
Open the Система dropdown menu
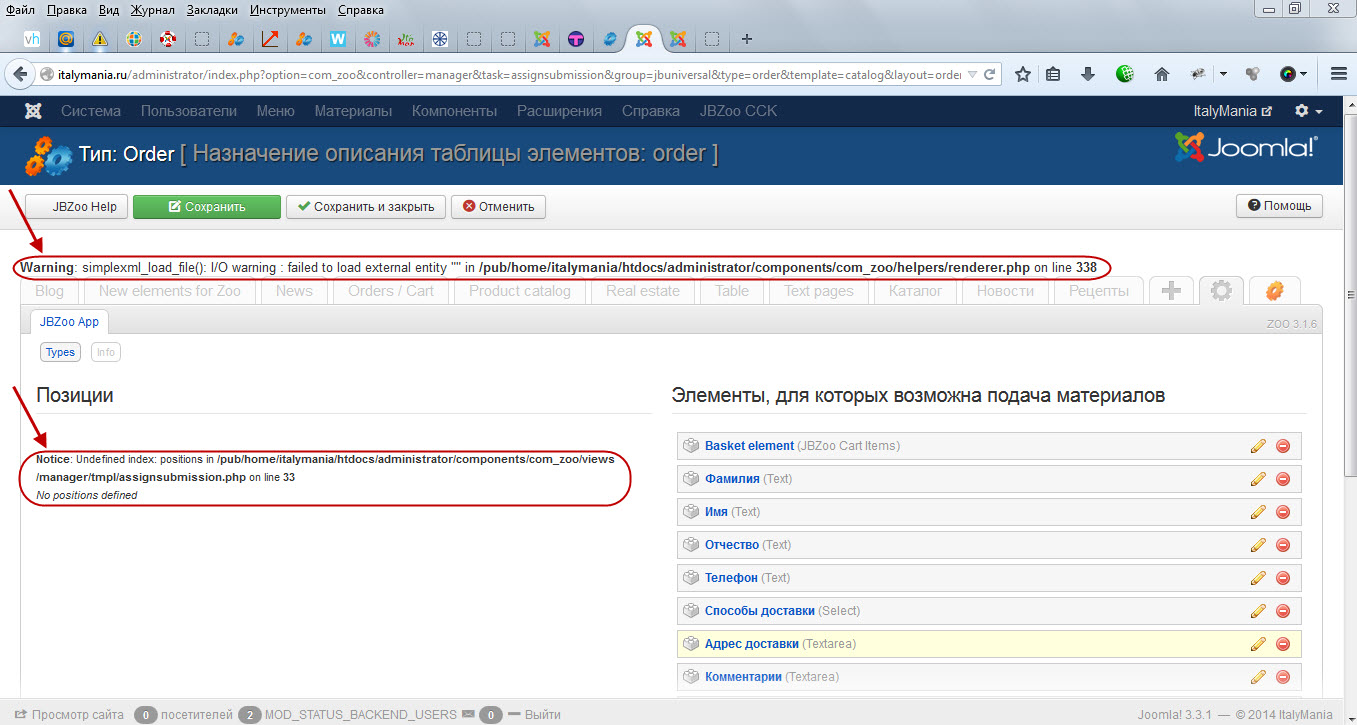click(x=90, y=111)
